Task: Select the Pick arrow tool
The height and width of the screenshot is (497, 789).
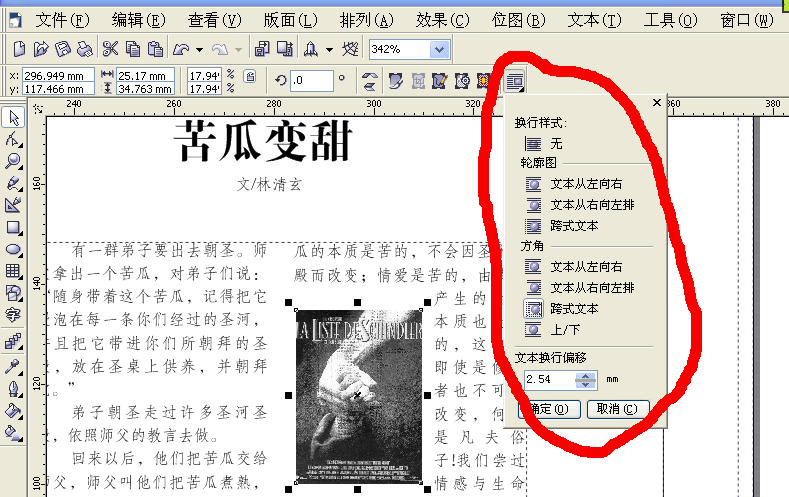Action: click(x=14, y=118)
